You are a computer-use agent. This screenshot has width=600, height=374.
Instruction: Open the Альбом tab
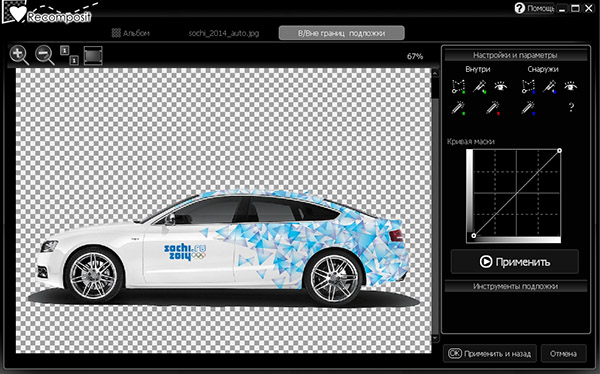130,33
